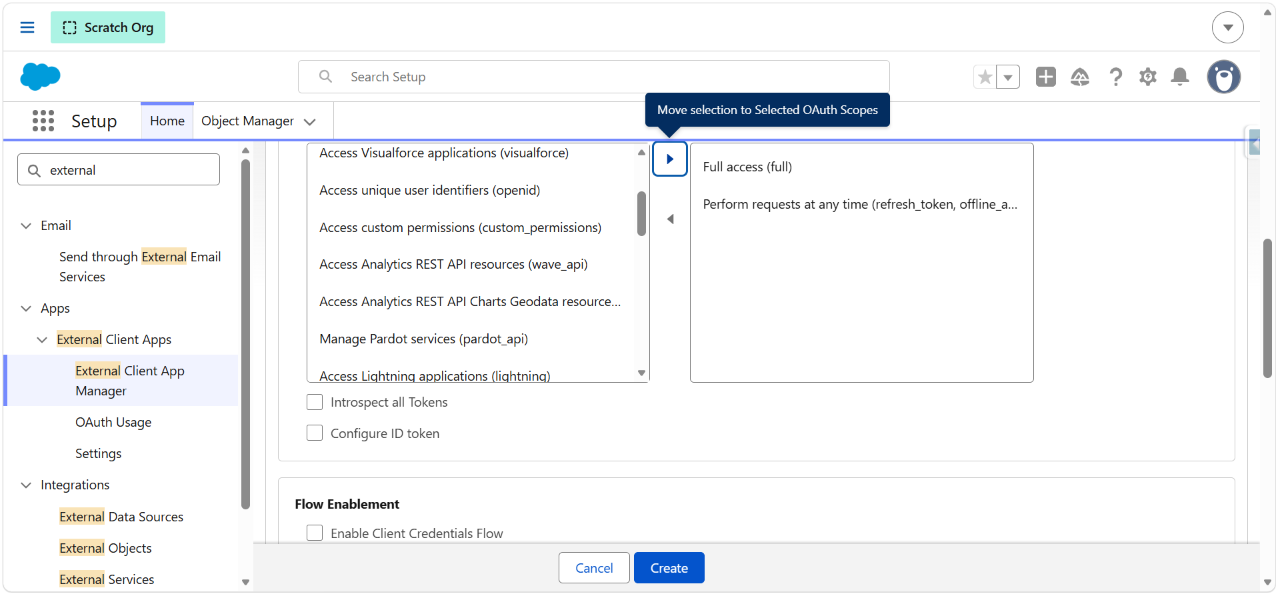Enable Introspect all Tokens checkbox

[x=315, y=402]
